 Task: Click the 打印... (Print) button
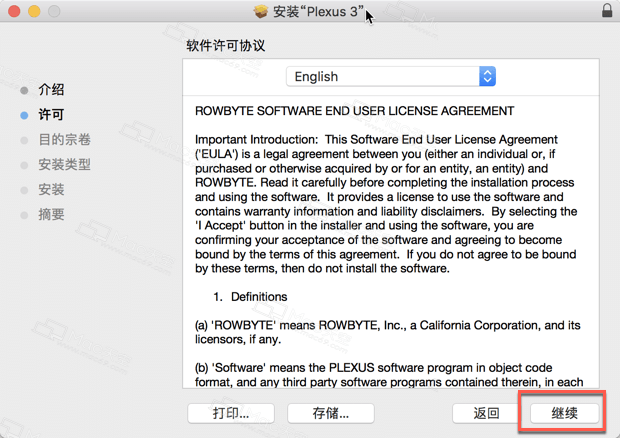(231, 413)
